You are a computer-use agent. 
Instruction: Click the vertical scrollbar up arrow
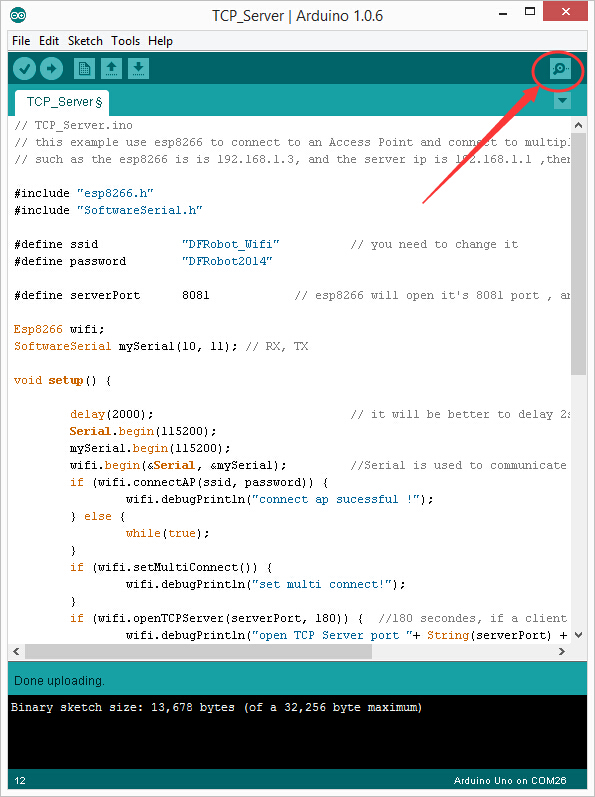click(578, 125)
